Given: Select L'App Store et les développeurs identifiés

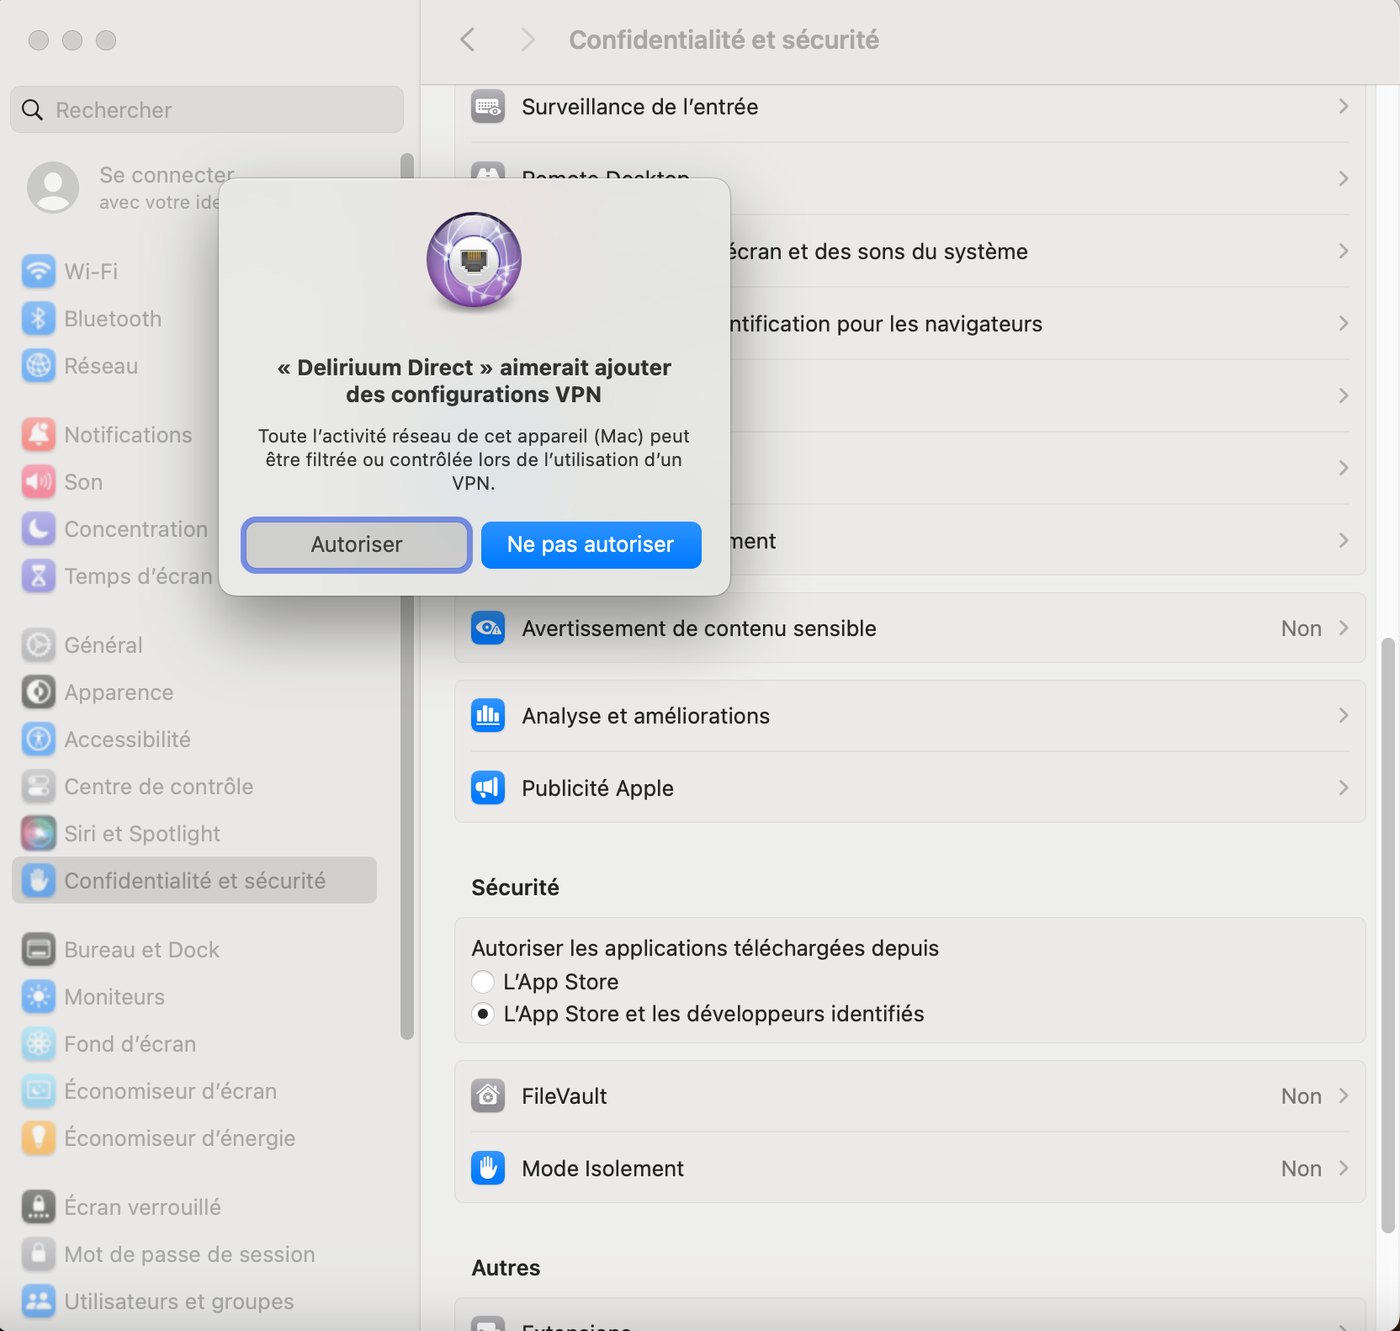Looking at the screenshot, I should [483, 1013].
